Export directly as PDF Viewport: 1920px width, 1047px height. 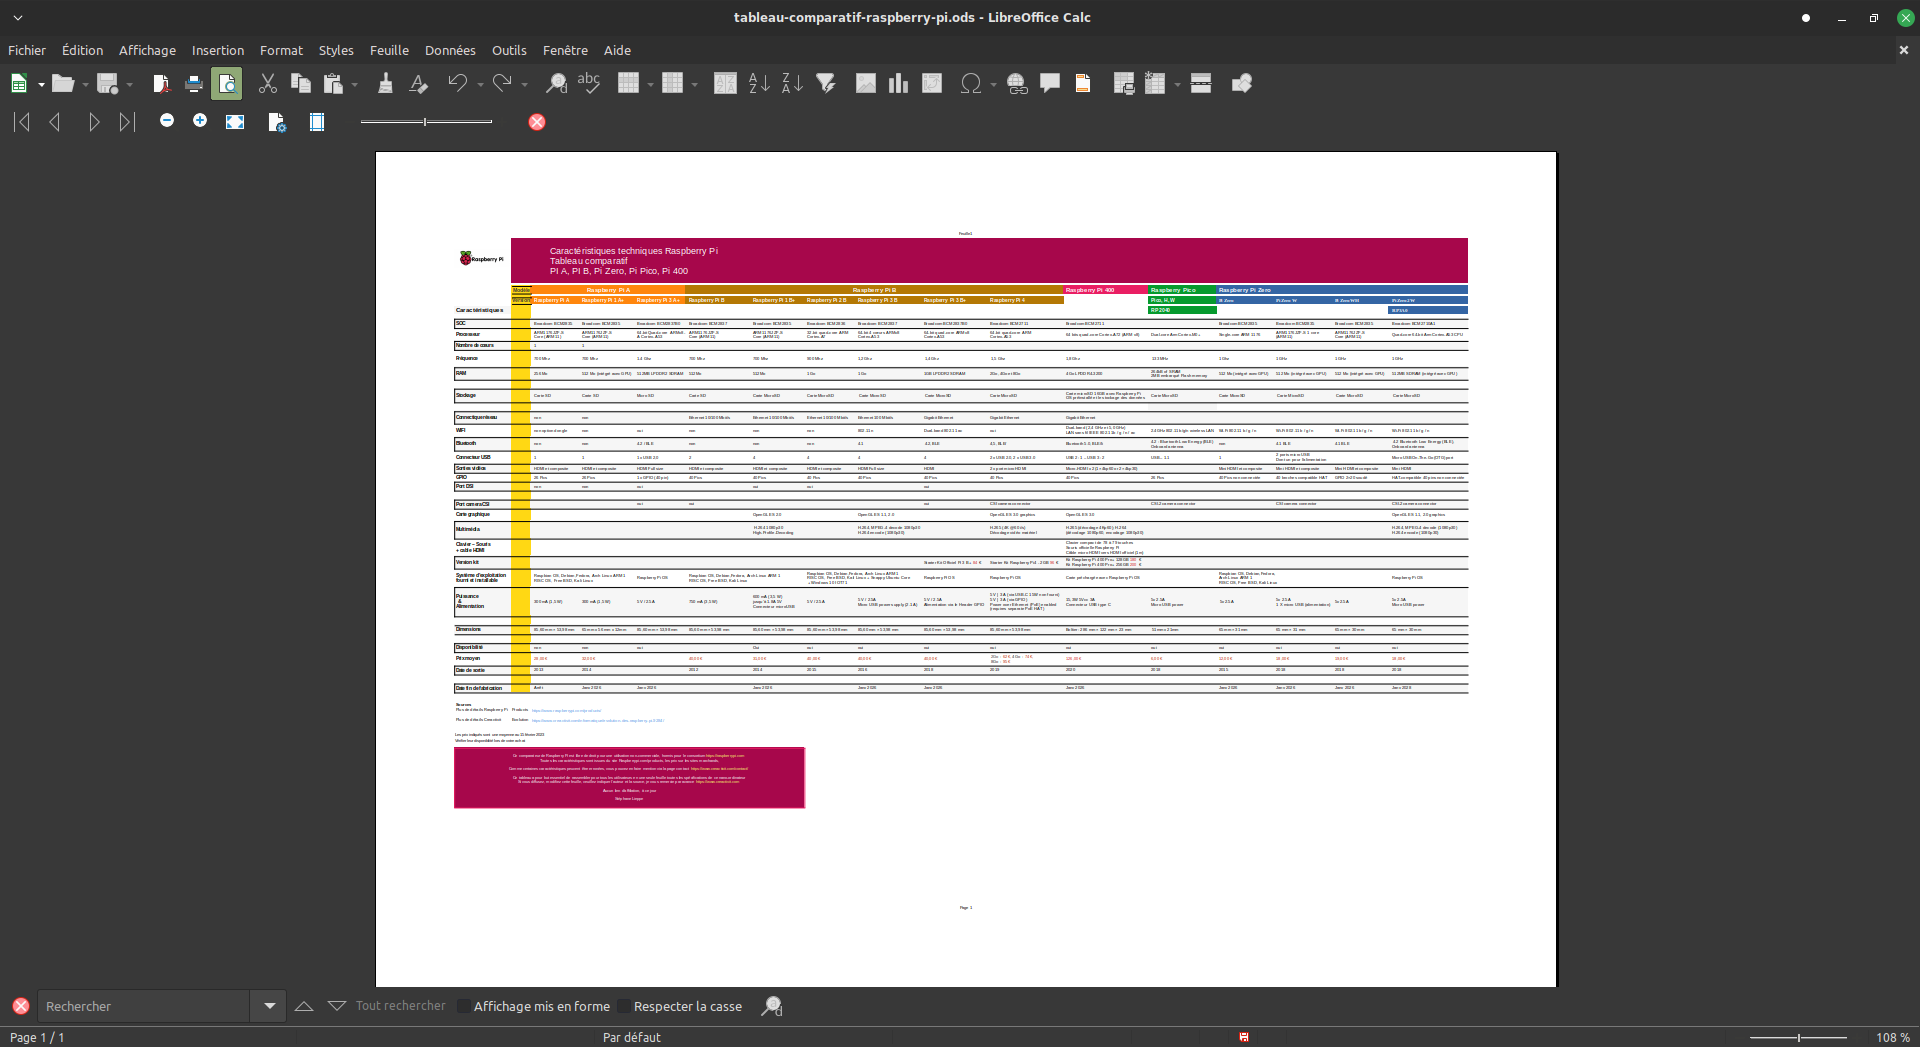tap(161, 84)
